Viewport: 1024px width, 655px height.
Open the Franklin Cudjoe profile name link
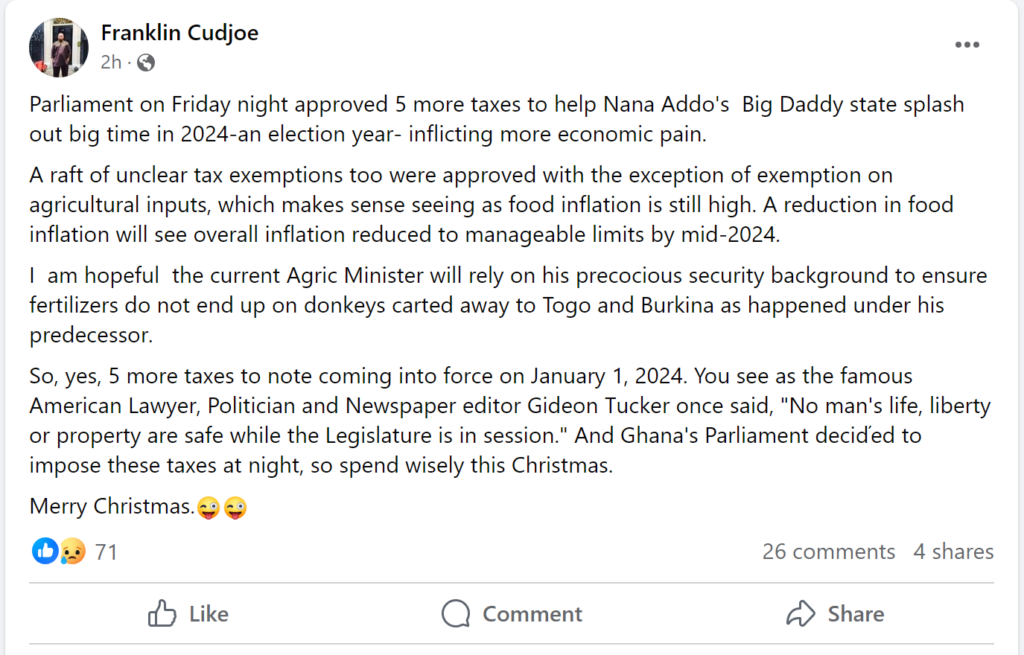point(180,33)
